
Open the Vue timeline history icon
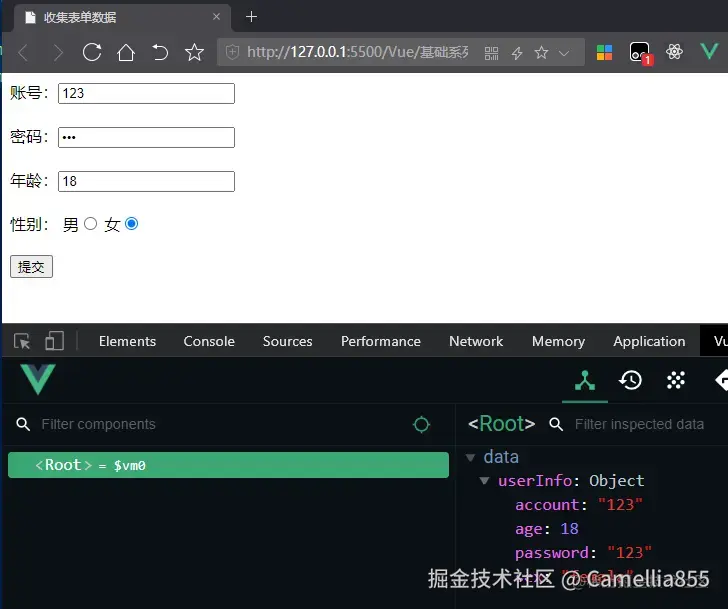tap(630, 381)
